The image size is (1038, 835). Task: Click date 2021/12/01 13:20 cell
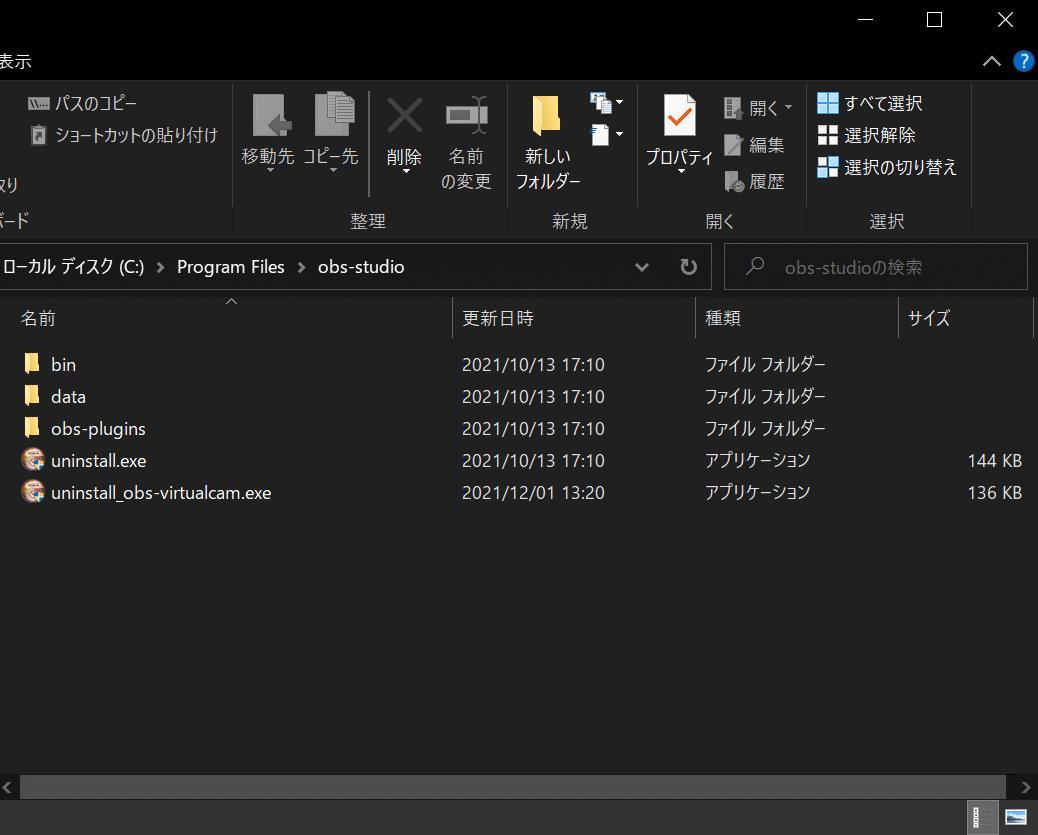click(x=533, y=493)
